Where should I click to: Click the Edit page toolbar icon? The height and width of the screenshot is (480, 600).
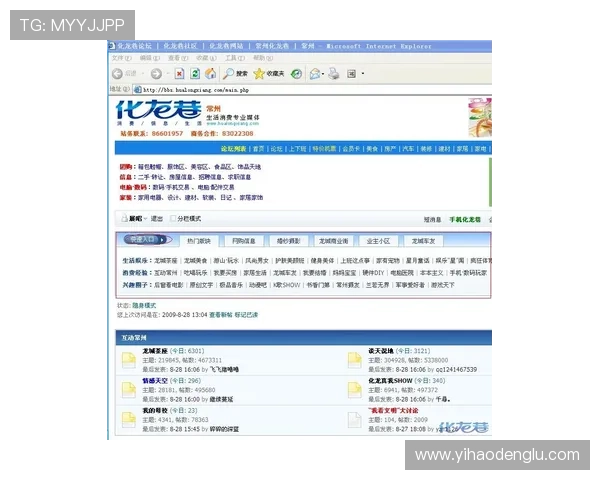(x=351, y=73)
